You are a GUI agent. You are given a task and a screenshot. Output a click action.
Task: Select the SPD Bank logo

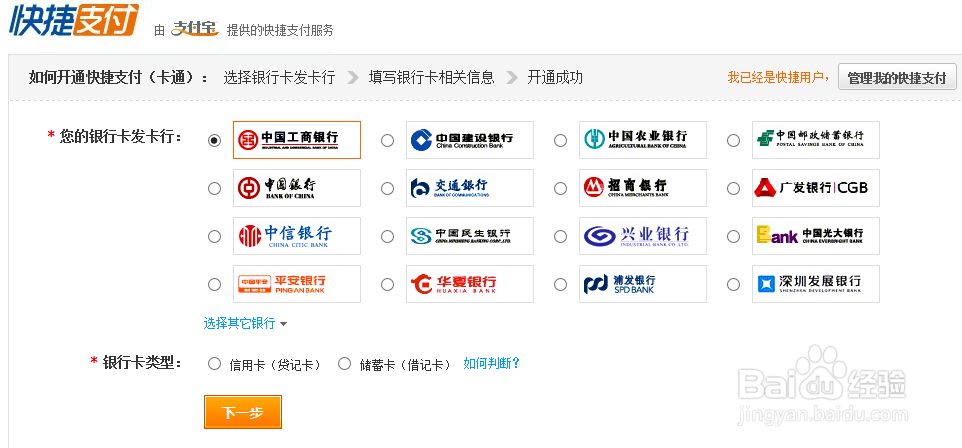643,284
